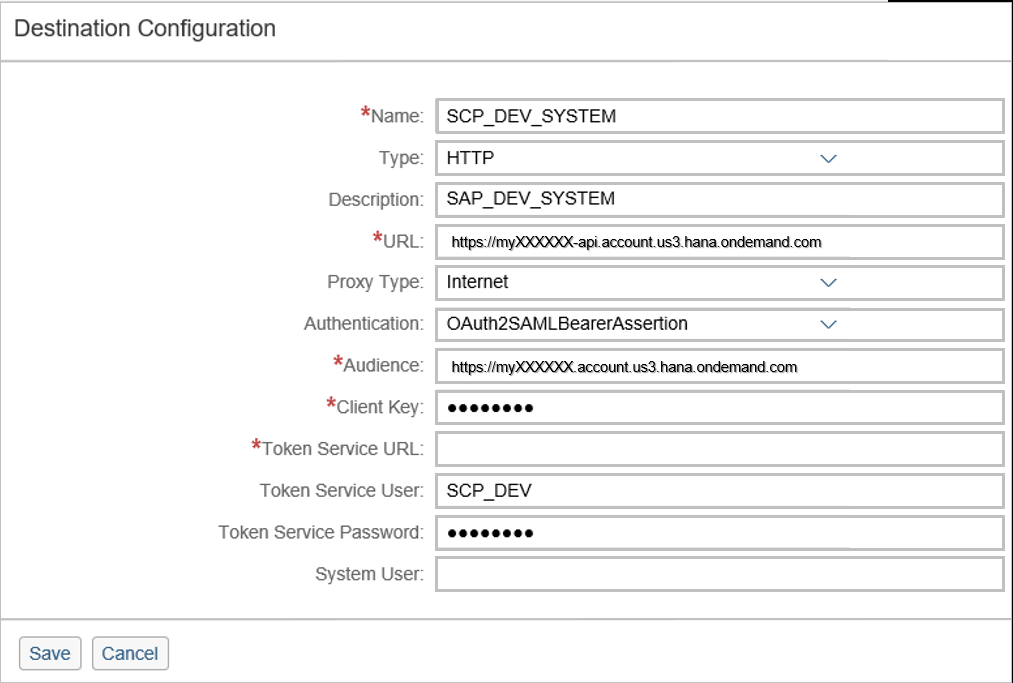Click the Authentication label
Image resolution: width=1013 pixels, height=683 pixels.
(x=364, y=323)
